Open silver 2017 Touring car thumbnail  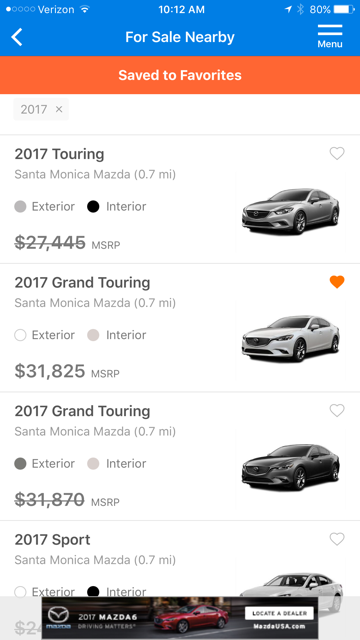(x=290, y=211)
